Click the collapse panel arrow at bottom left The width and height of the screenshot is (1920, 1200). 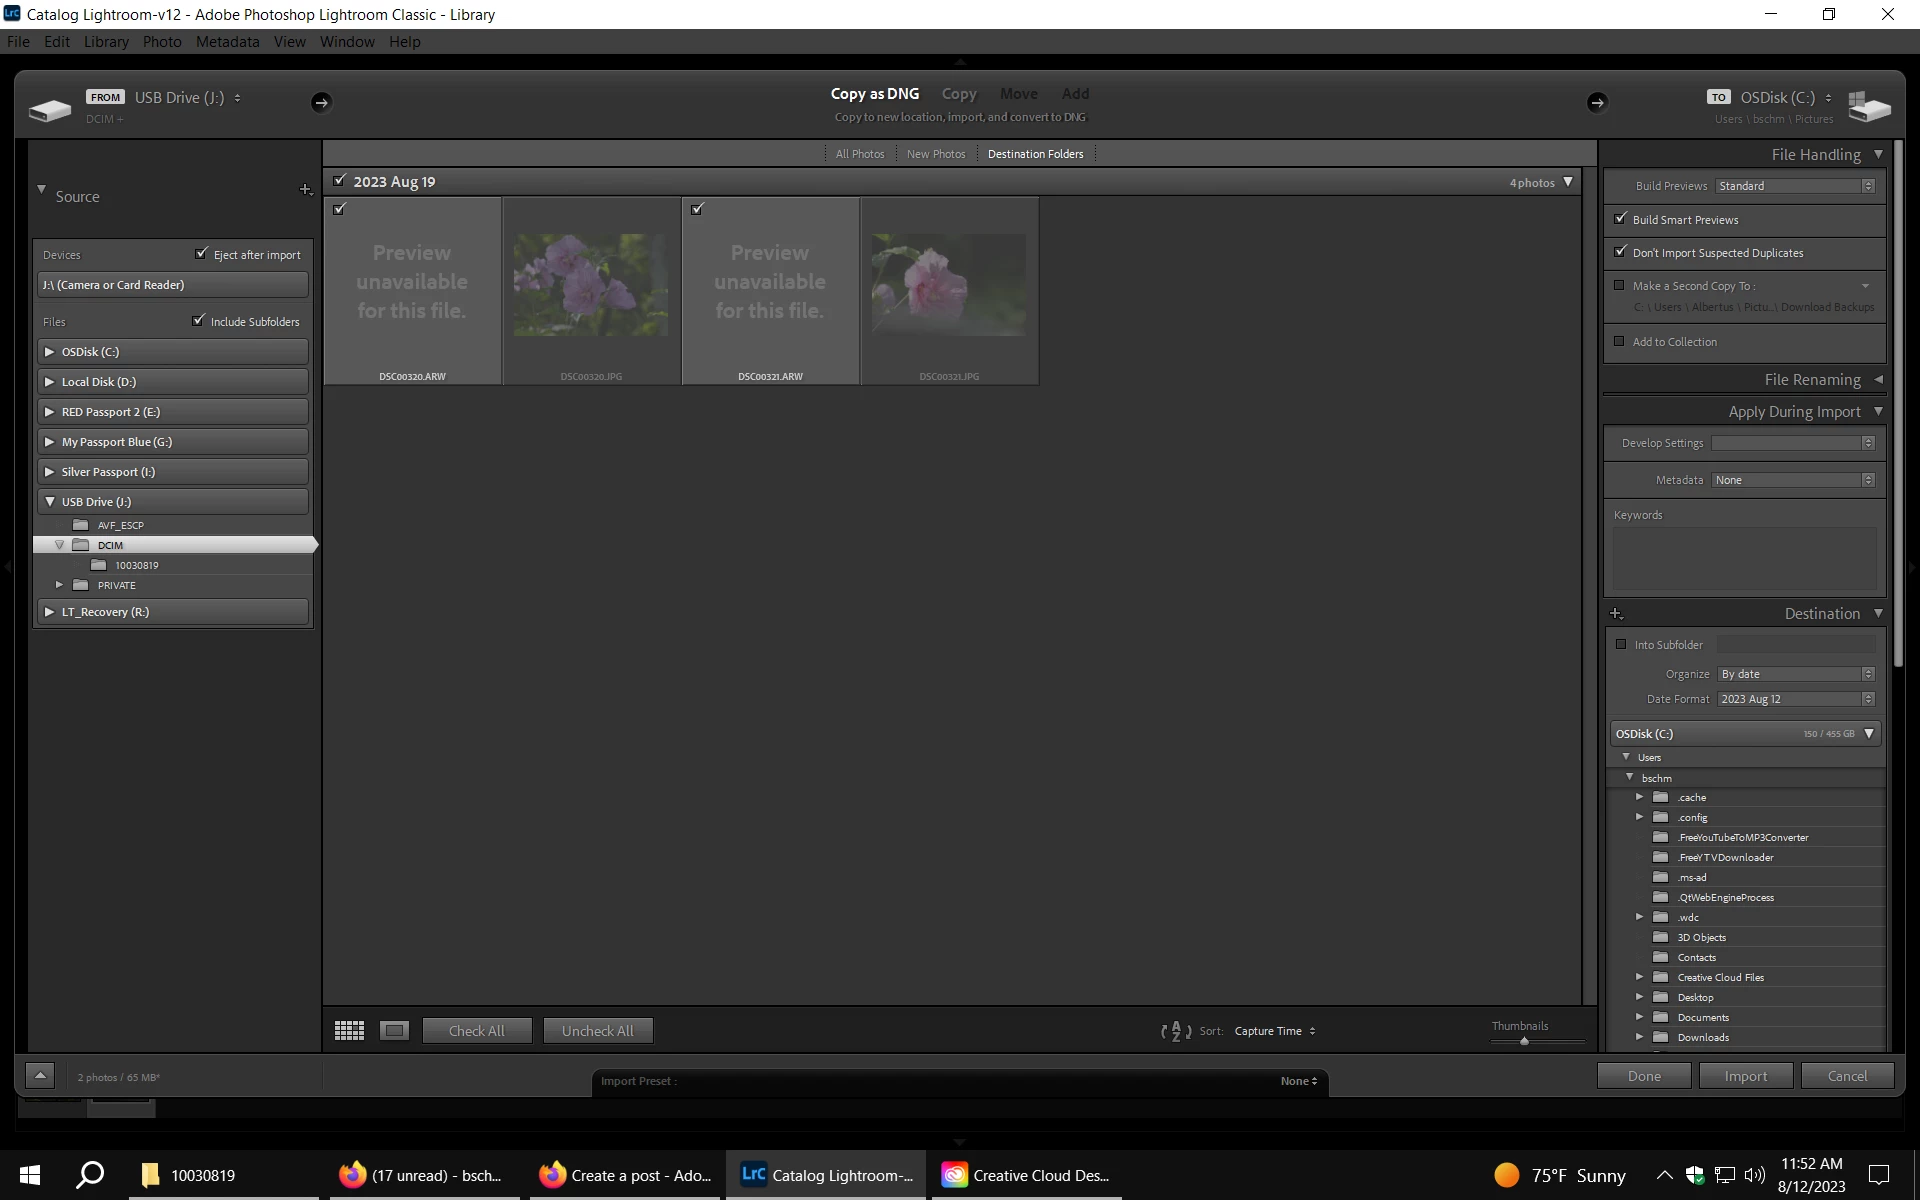click(40, 1076)
